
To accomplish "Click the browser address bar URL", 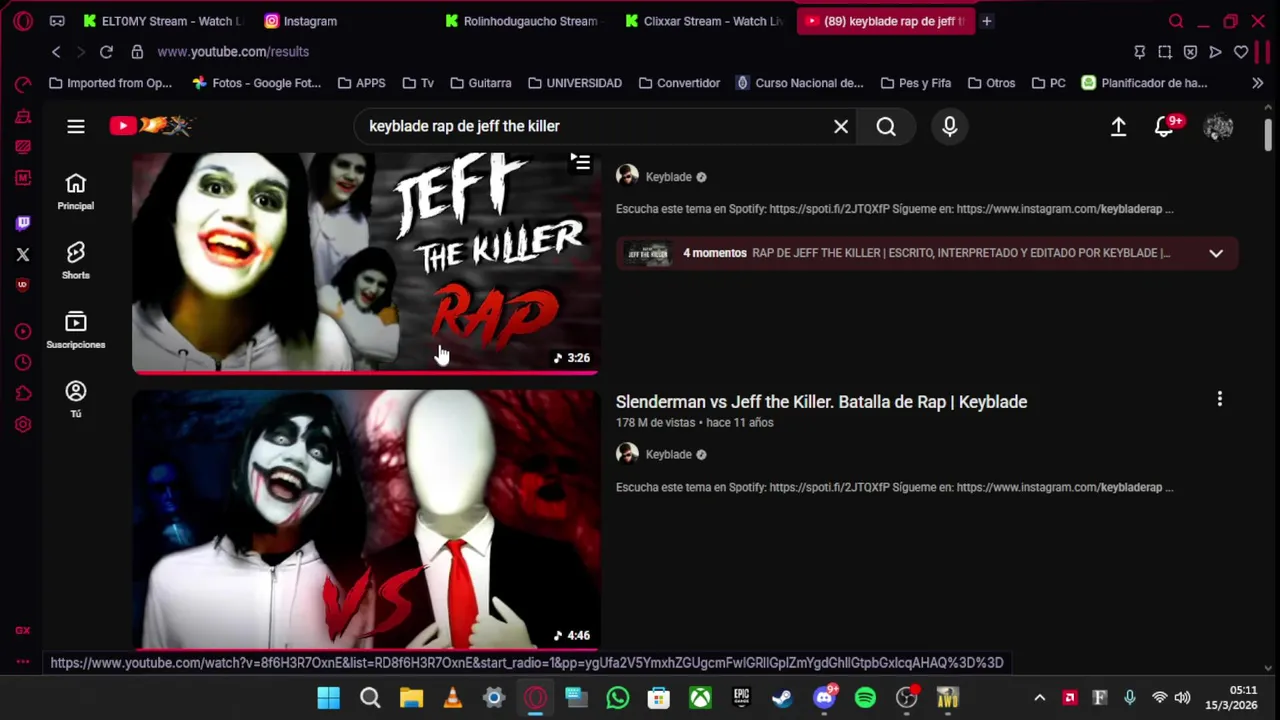I will coord(233,52).
